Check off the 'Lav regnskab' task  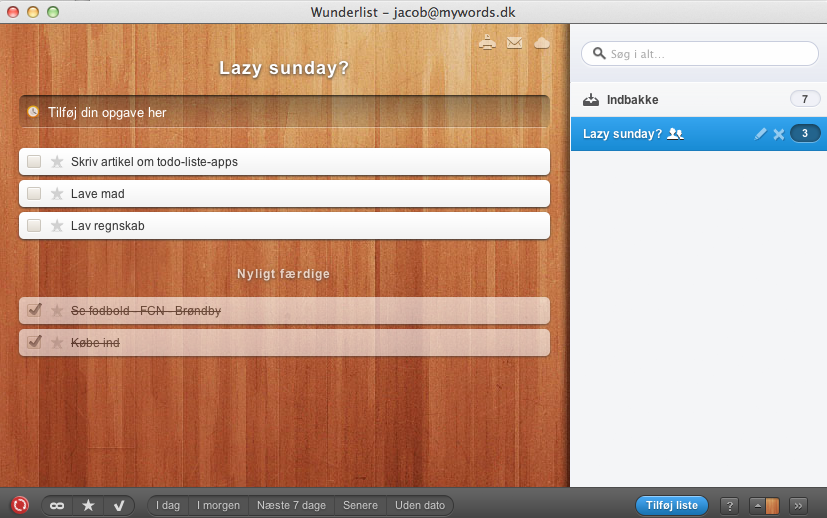pyautogui.click(x=34, y=226)
